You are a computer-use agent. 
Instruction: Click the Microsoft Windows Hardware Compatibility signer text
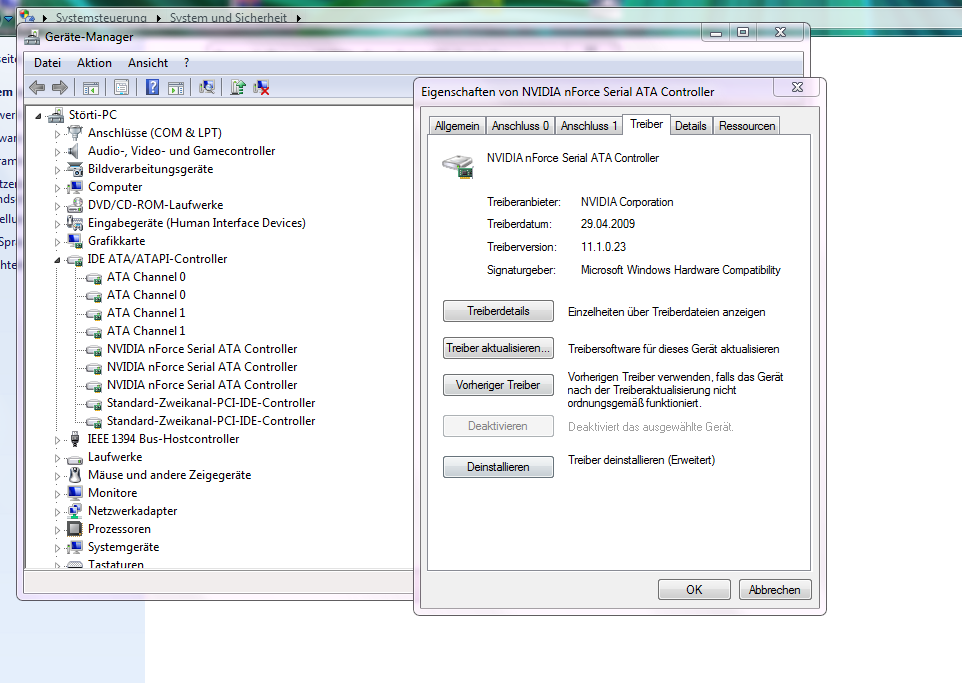(x=681, y=270)
